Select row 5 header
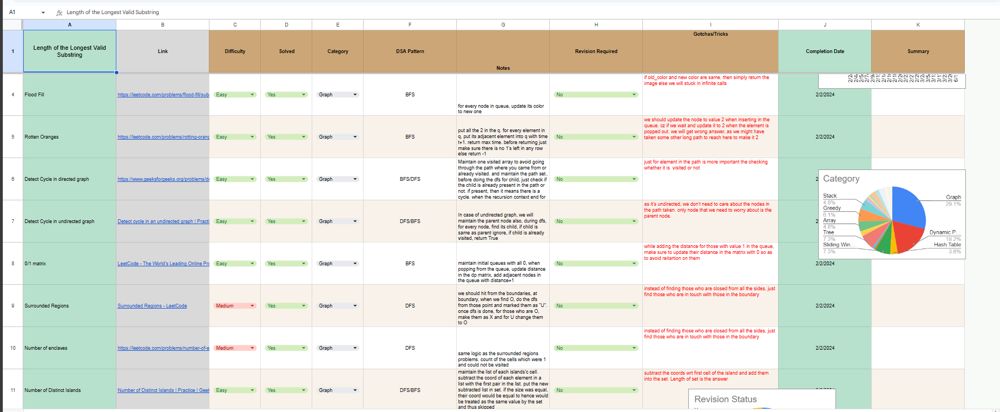1000x412 pixels. 11,137
